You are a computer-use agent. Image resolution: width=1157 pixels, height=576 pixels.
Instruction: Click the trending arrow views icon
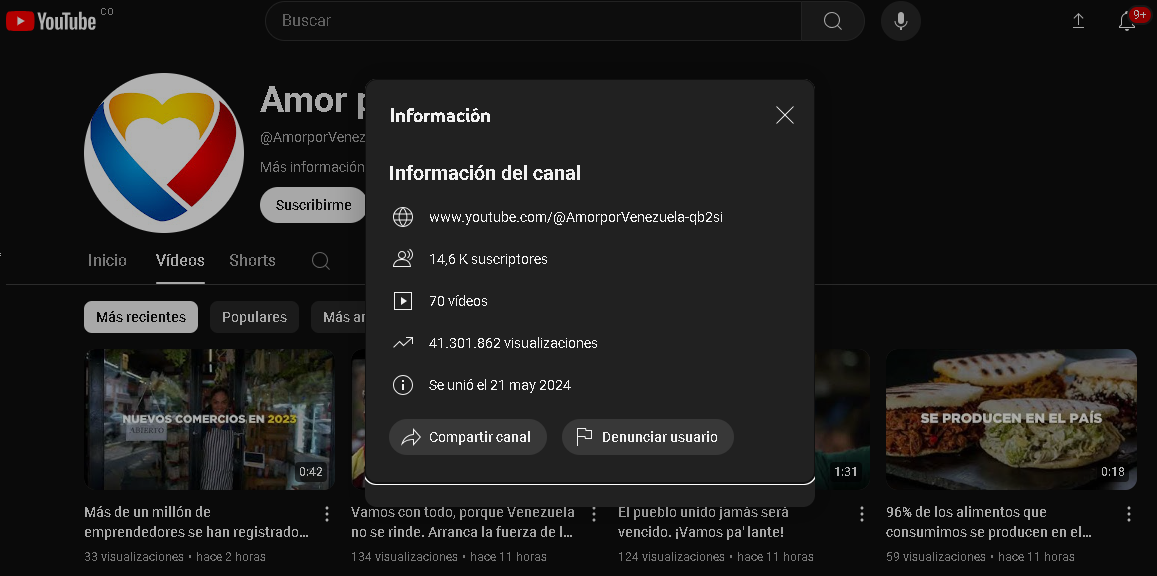[402, 343]
